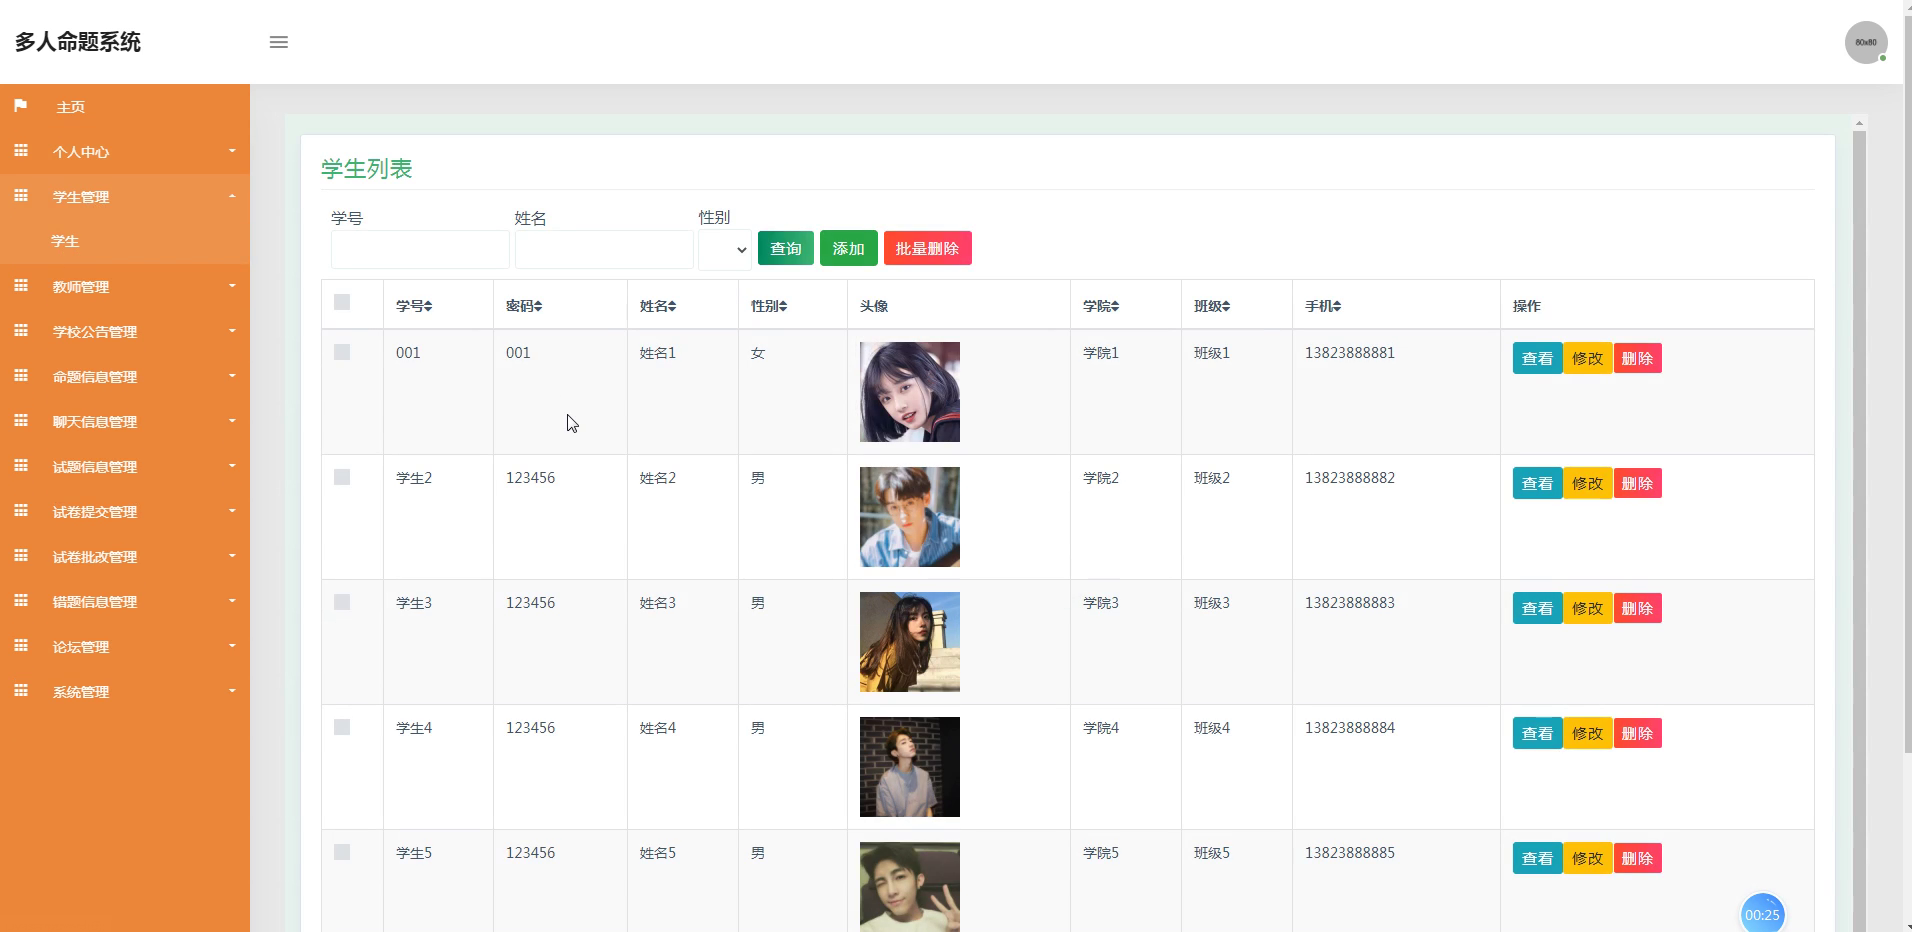Expand the 系统管理 menu arrow

coord(232,691)
